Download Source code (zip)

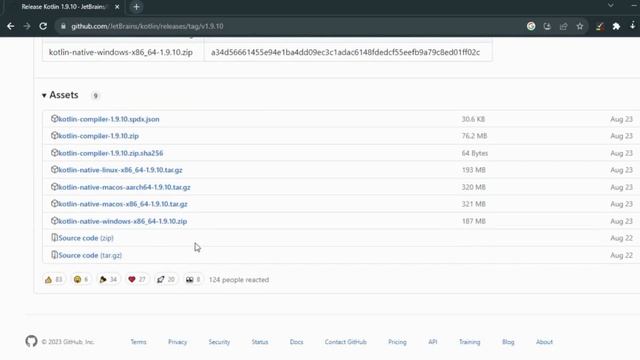click(x=86, y=238)
